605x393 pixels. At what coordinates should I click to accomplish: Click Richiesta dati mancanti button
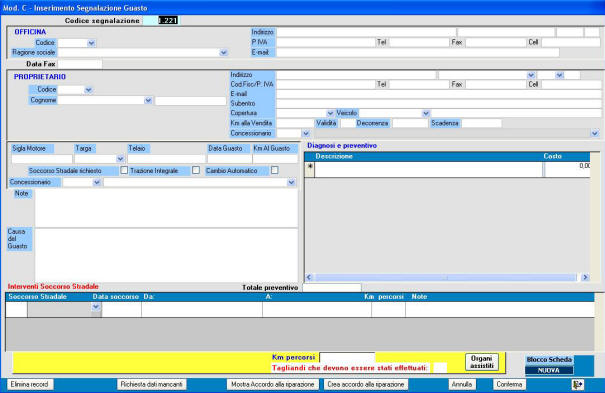pos(152,385)
